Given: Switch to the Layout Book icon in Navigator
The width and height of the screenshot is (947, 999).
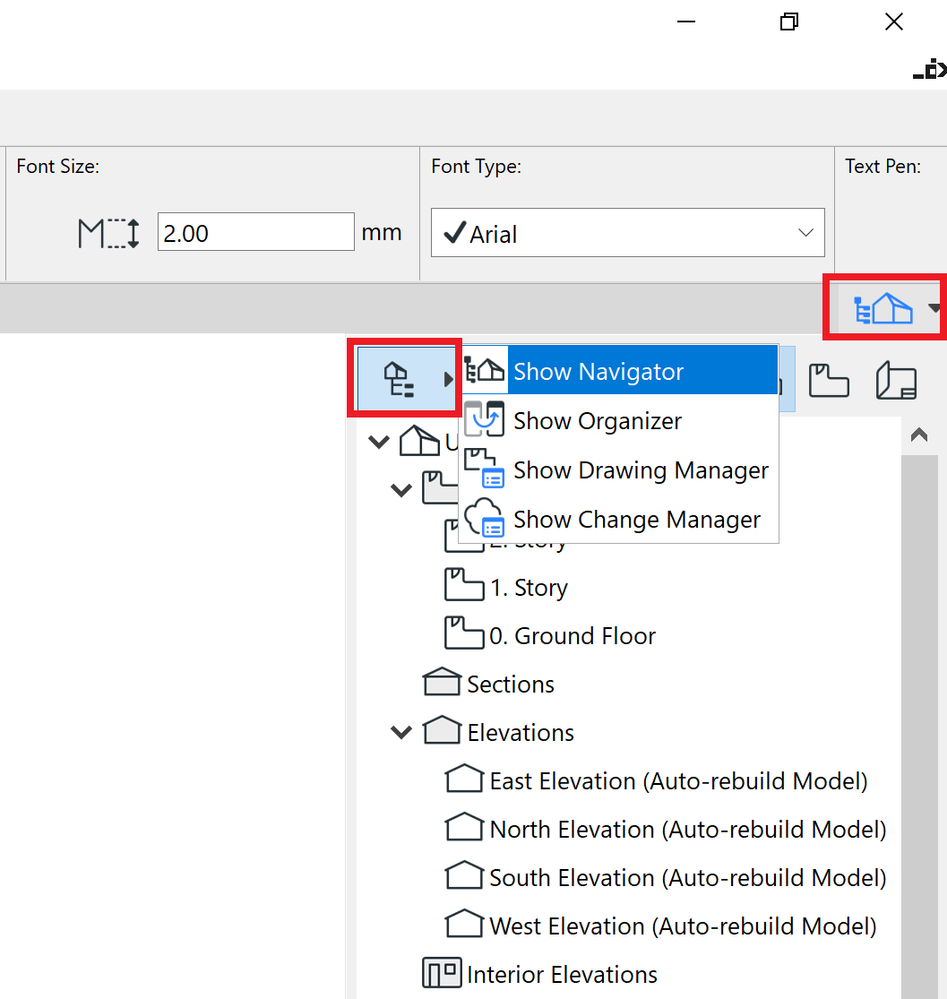Looking at the screenshot, I should pyautogui.click(x=896, y=380).
